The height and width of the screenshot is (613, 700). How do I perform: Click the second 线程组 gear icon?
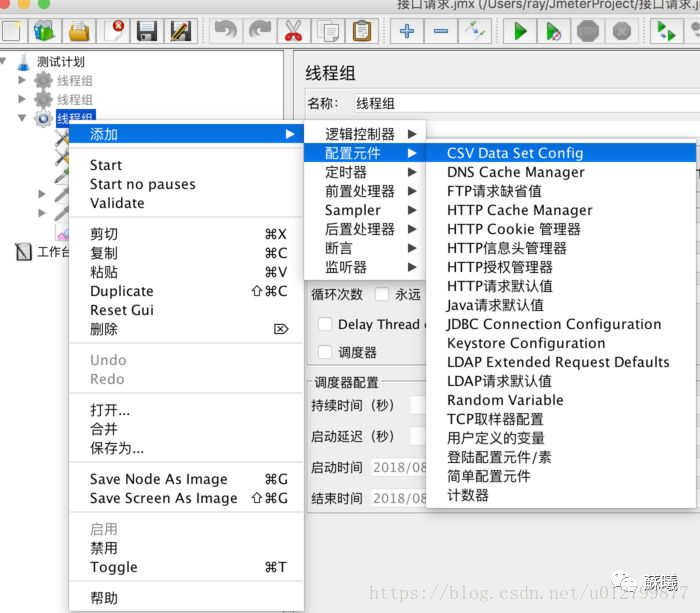43,99
